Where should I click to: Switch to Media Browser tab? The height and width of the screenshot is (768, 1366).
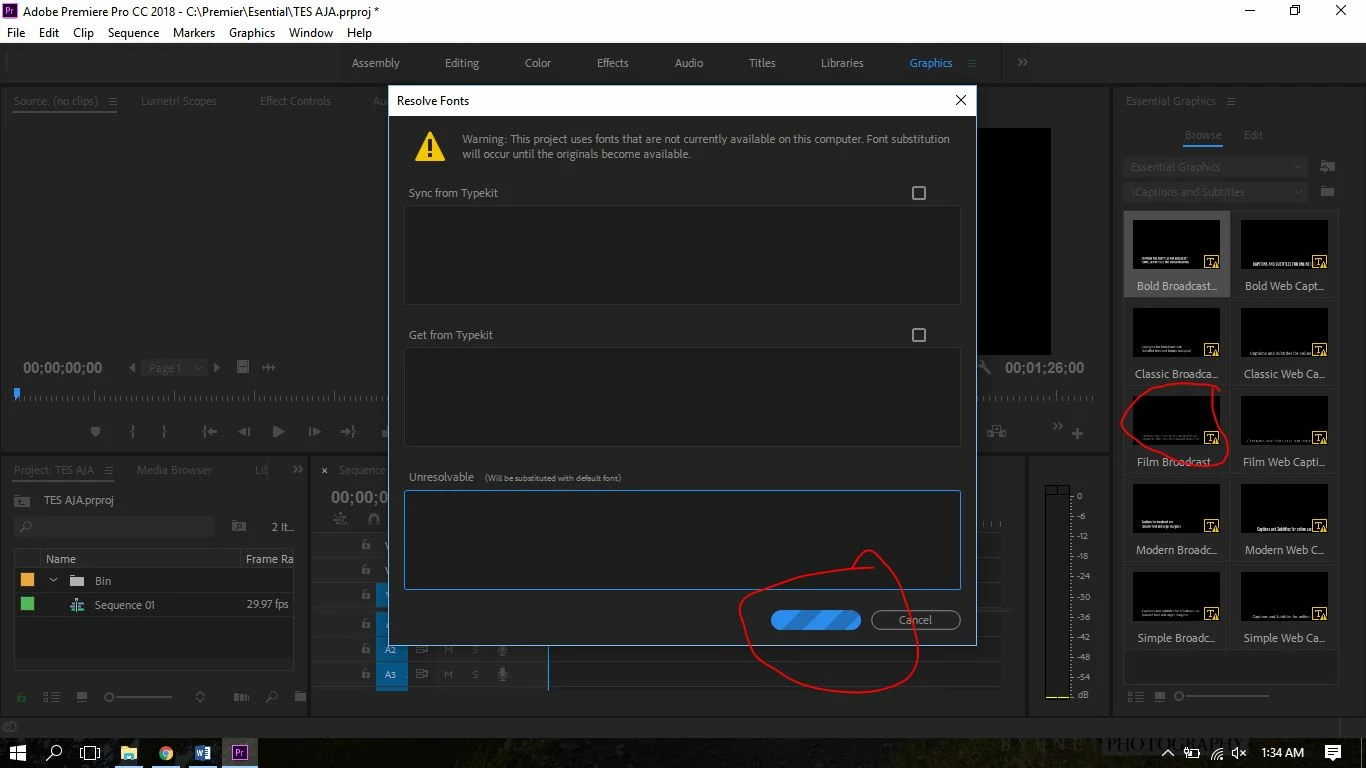(x=174, y=470)
